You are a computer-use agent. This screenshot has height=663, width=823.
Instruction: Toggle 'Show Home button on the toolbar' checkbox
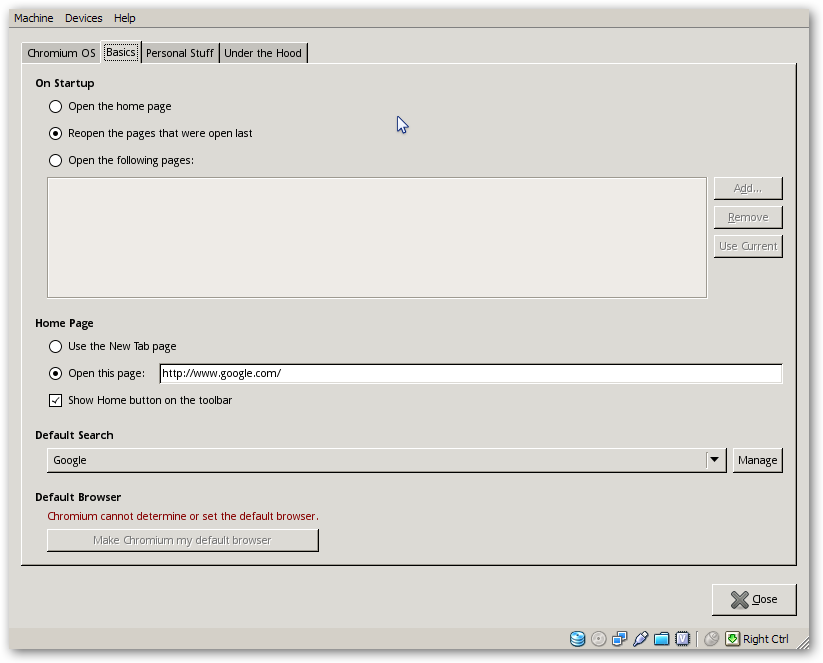55,401
